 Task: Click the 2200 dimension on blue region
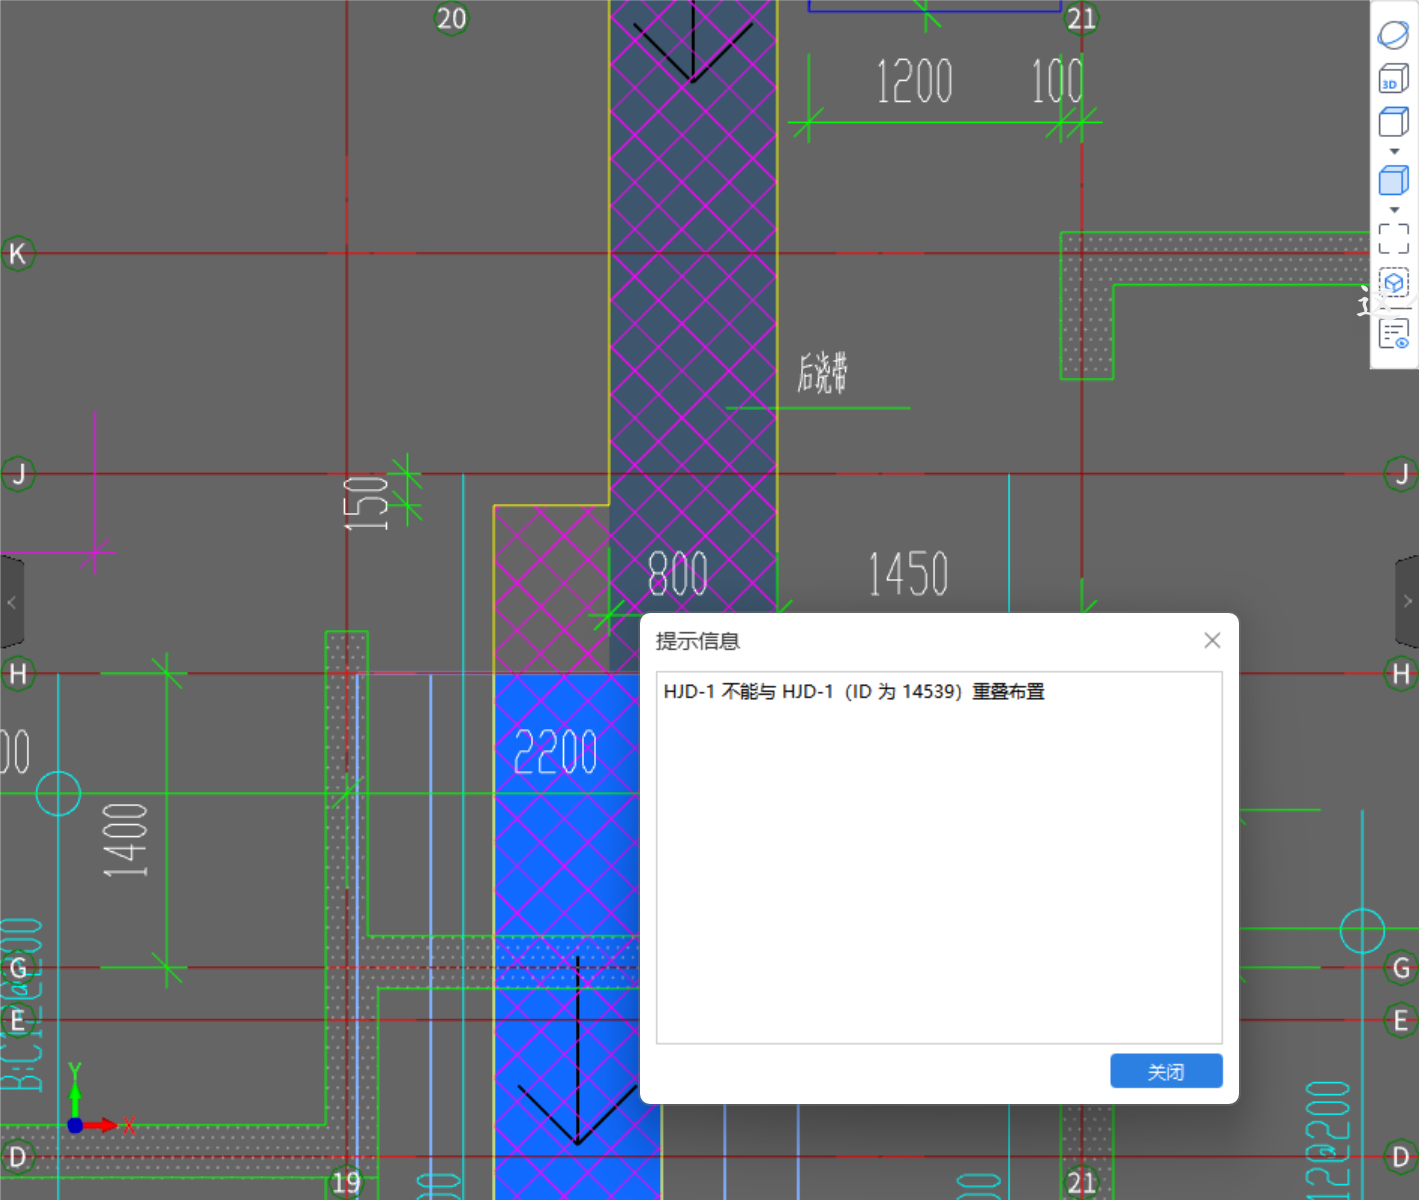point(555,752)
